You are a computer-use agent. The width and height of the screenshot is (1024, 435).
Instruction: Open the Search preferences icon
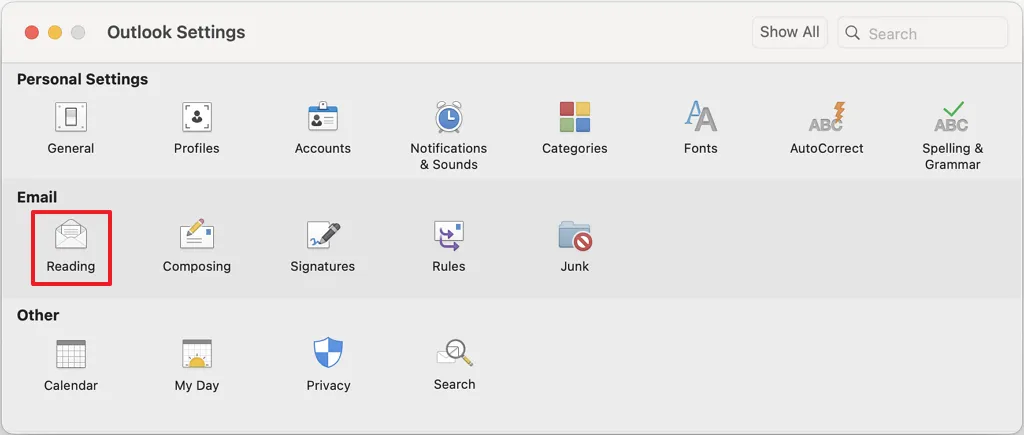(454, 354)
